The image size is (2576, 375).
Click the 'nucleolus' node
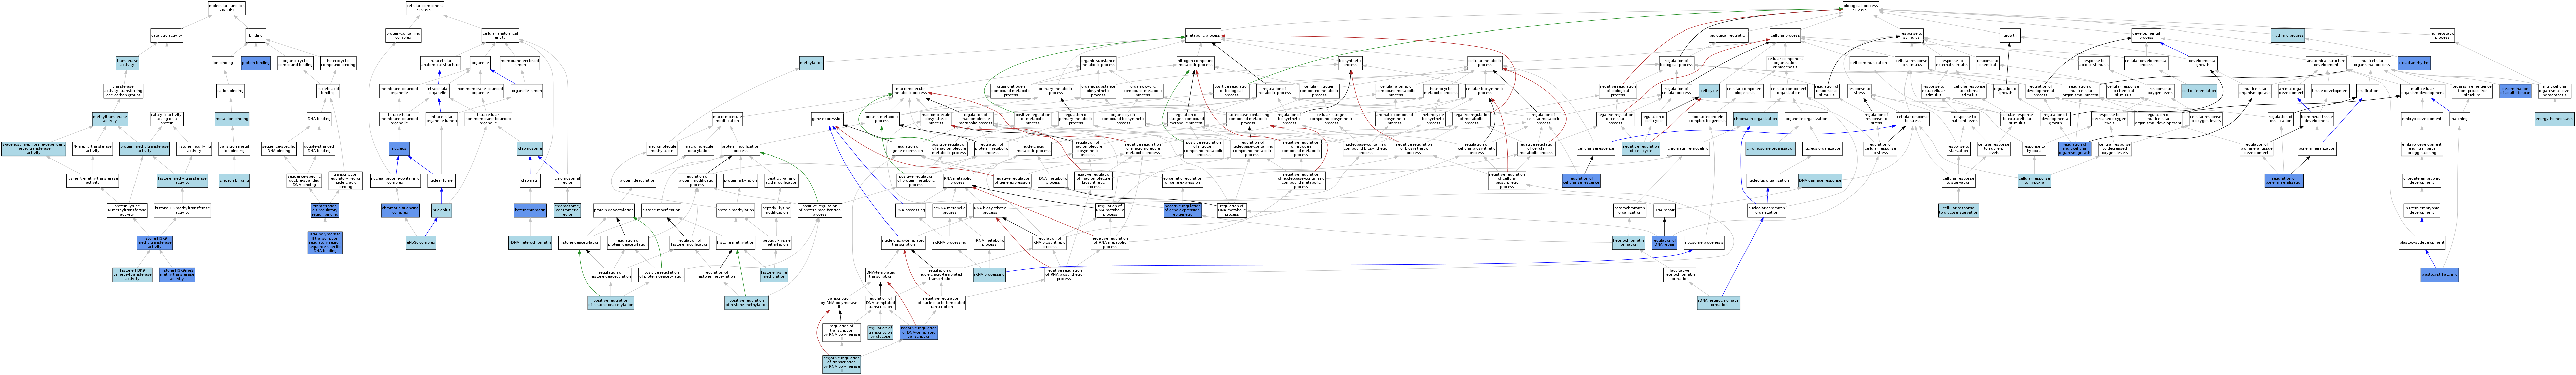coord(441,211)
